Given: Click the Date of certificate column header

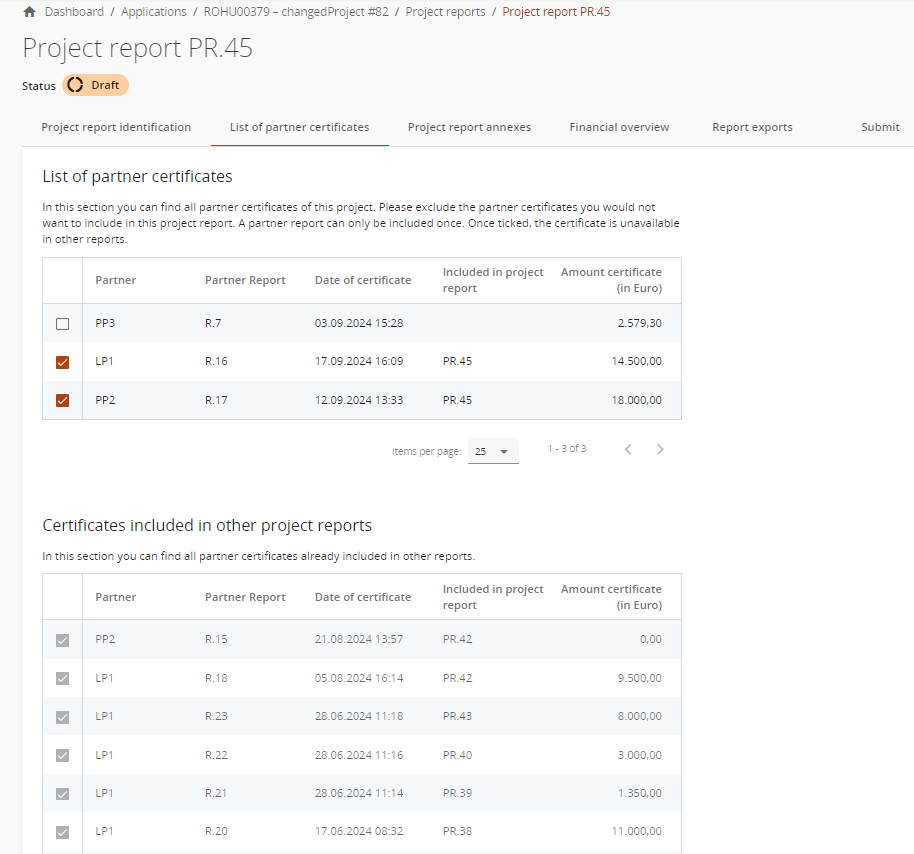Looking at the screenshot, I should [363, 280].
